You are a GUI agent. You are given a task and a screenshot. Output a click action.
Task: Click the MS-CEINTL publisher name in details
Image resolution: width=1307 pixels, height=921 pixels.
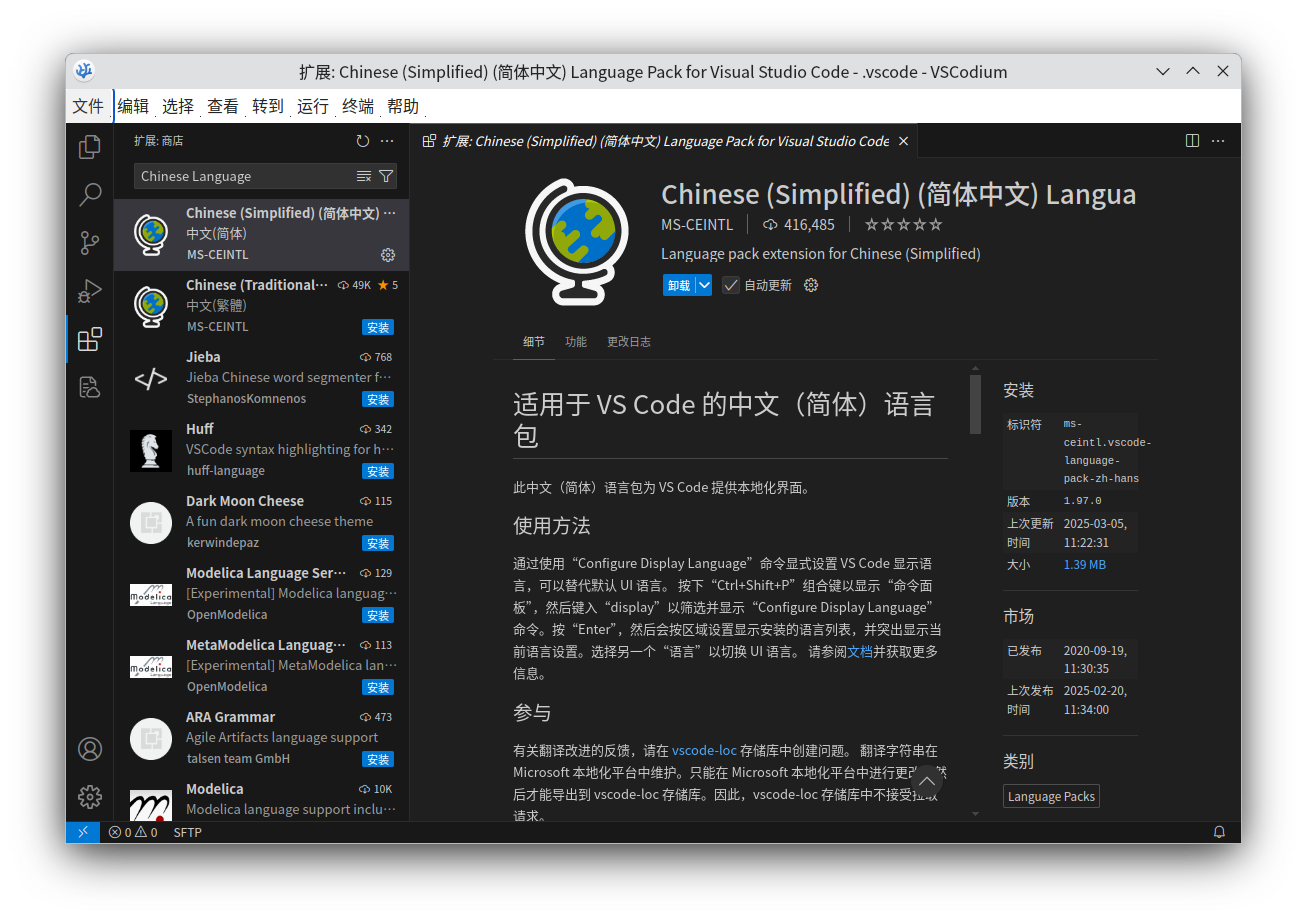[697, 224]
